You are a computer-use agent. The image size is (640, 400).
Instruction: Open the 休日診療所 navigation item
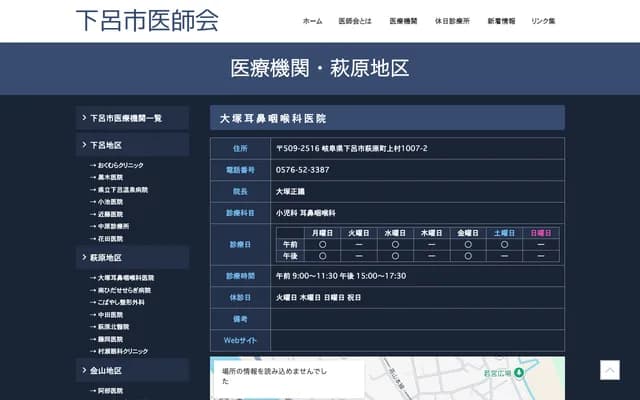click(x=452, y=21)
